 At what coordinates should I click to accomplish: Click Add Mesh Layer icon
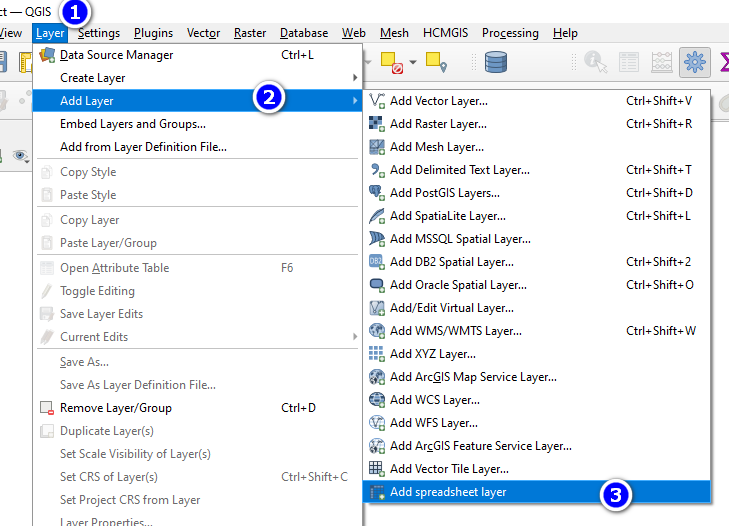pos(377,147)
